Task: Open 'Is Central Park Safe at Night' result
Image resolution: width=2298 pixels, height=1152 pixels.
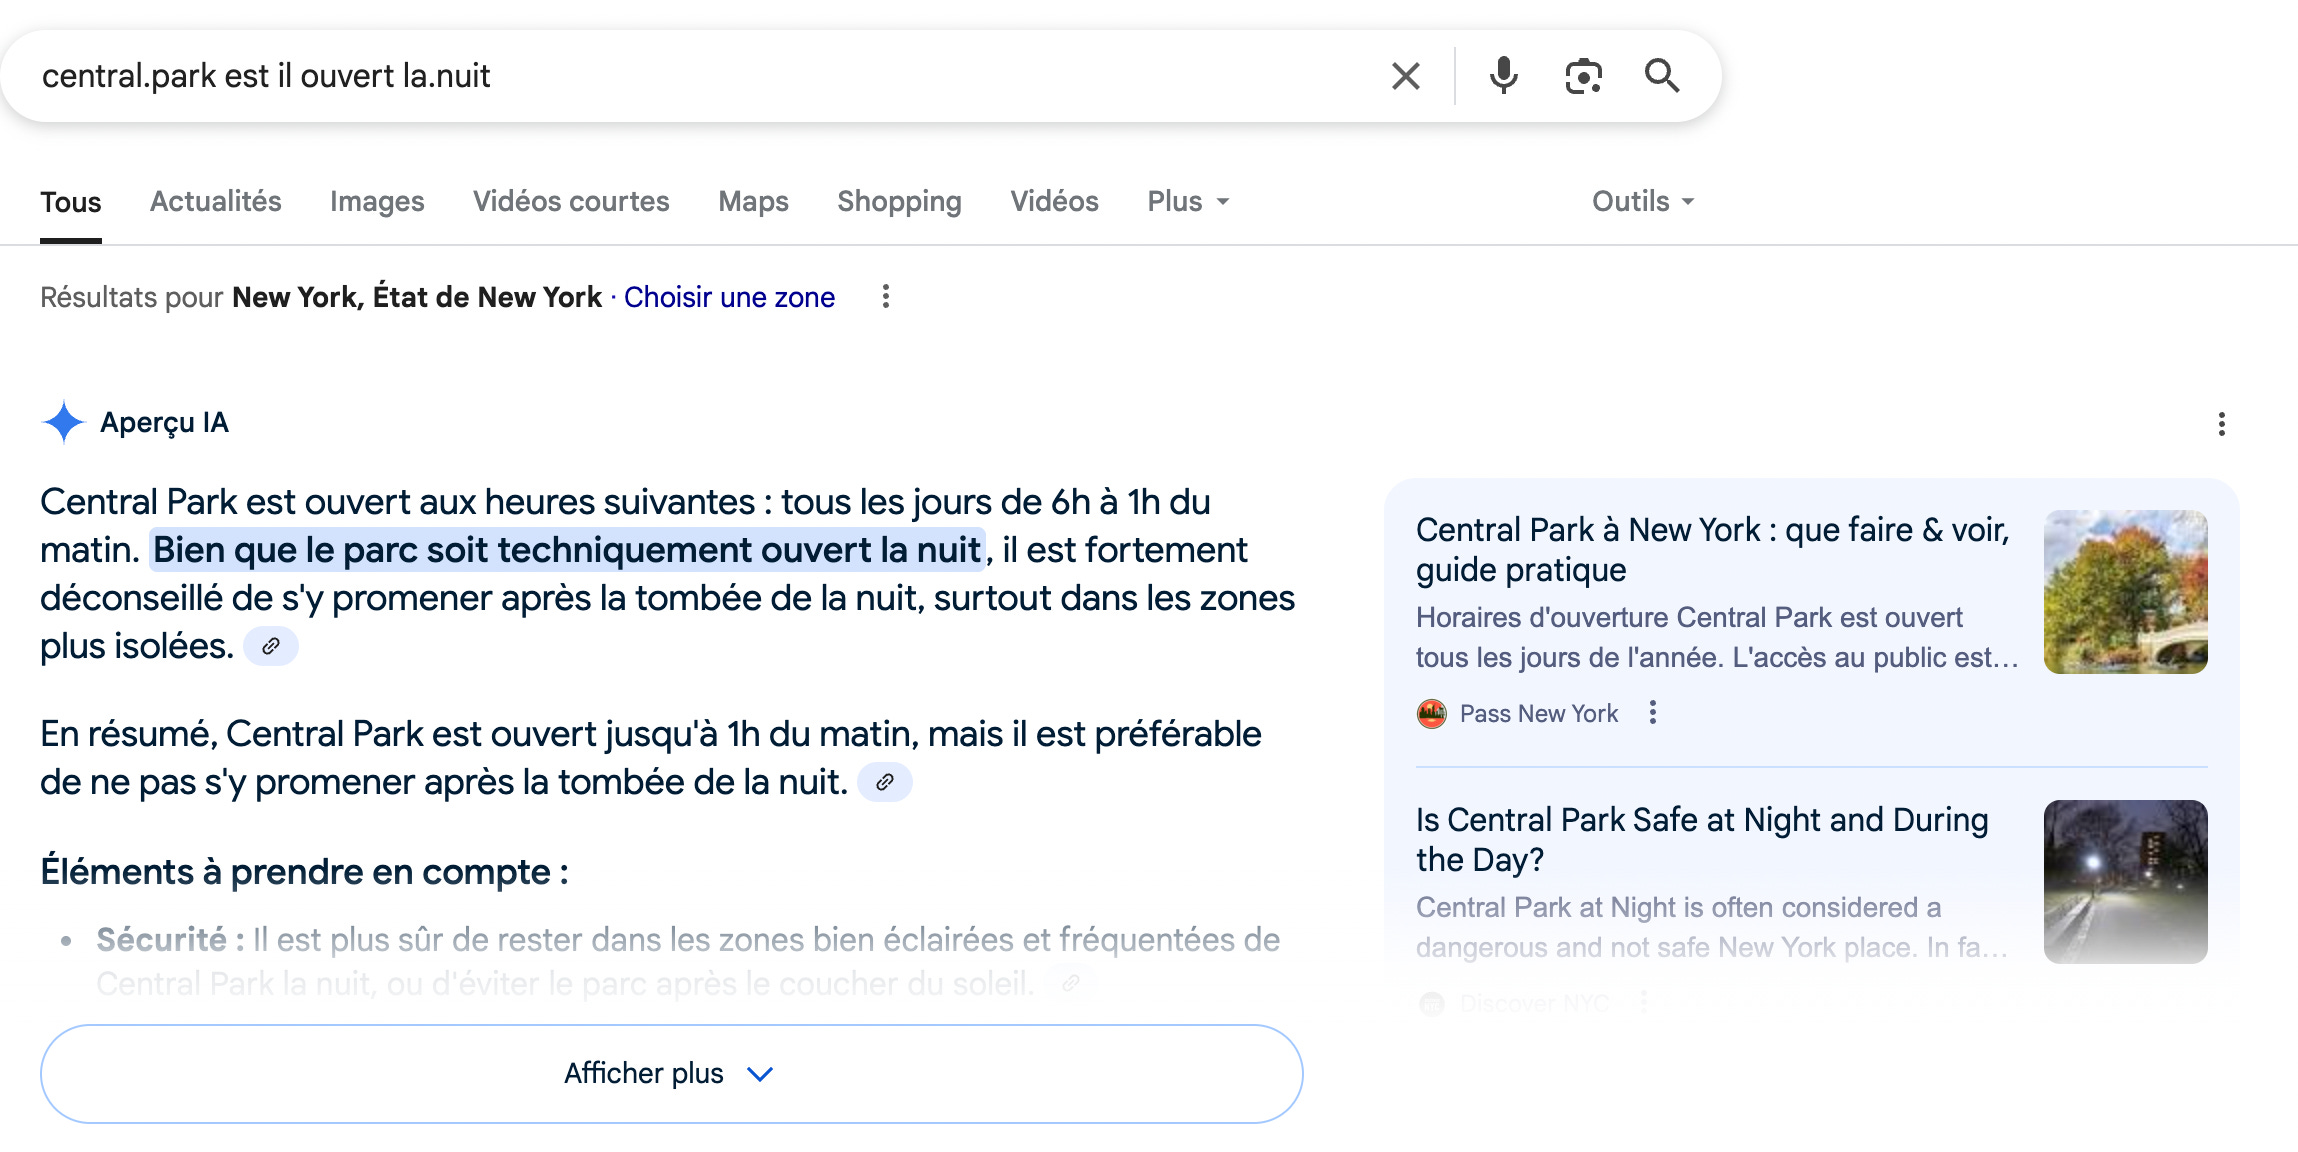Action: pos(1702,839)
